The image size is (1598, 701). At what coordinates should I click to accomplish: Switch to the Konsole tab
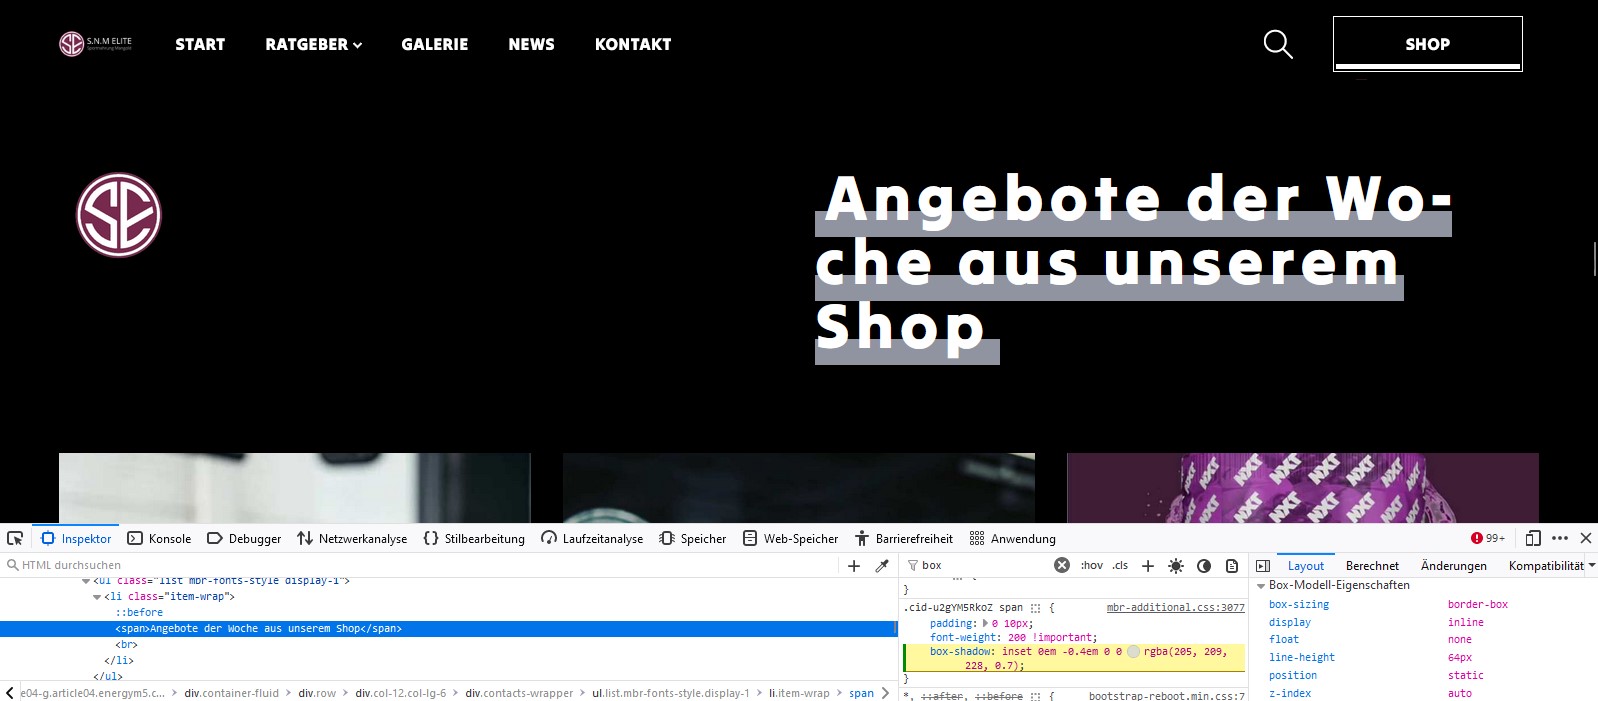160,538
